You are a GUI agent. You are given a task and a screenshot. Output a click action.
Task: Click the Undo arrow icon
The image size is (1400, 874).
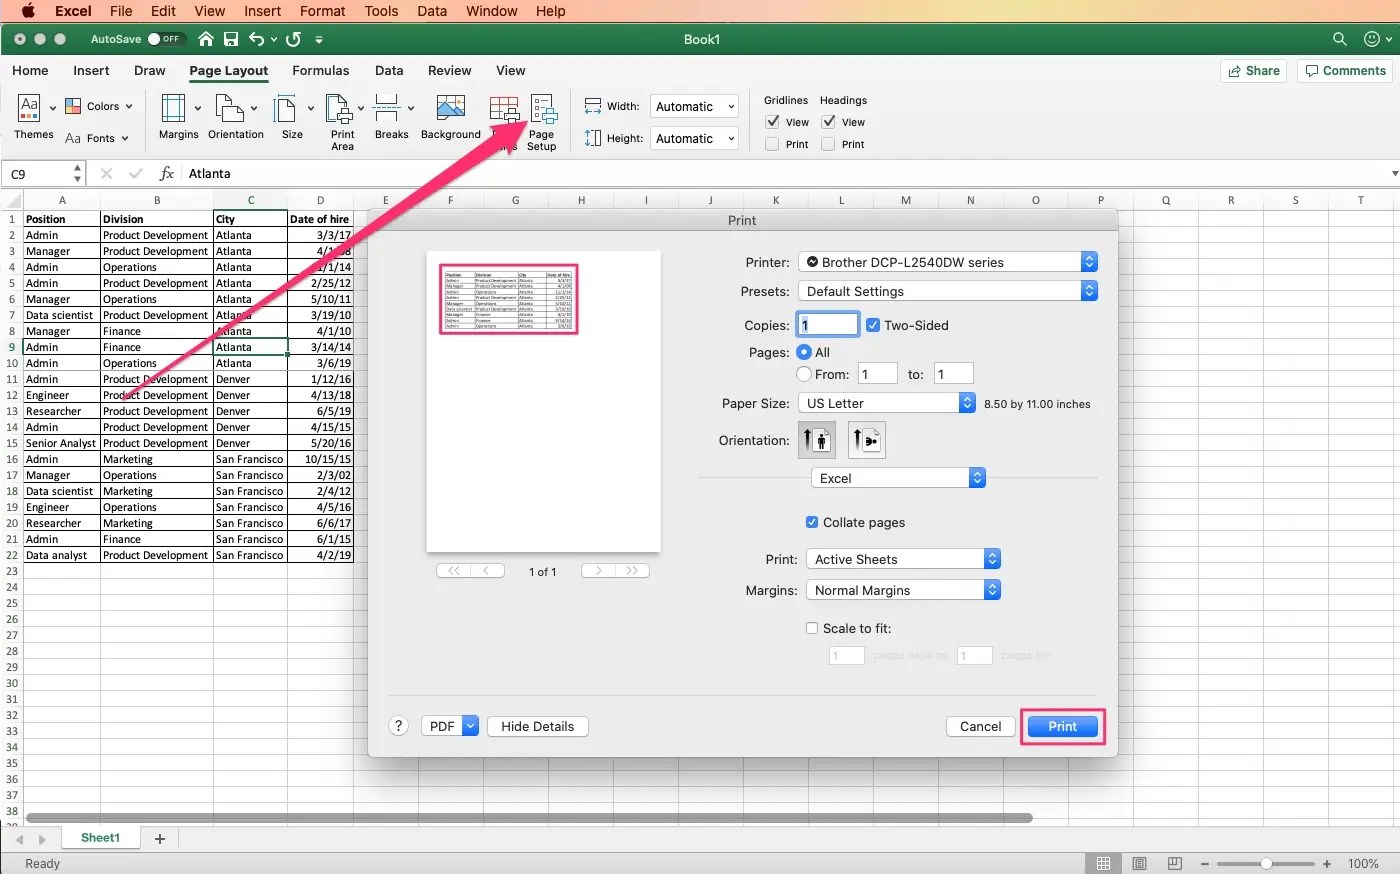click(257, 39)
